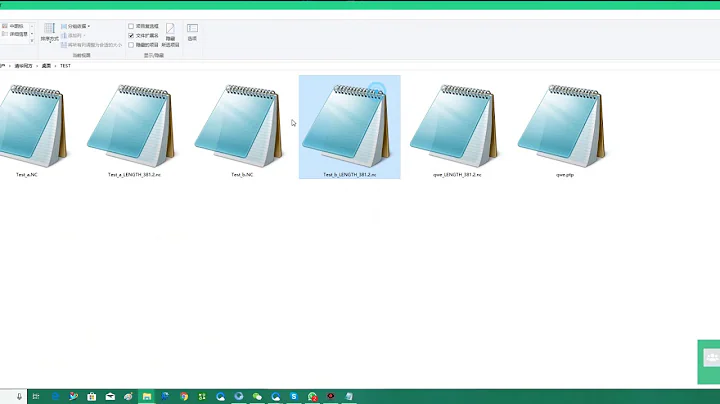Click TEST in the address path
The image size is (720, 404).
(x=65, y=66)
